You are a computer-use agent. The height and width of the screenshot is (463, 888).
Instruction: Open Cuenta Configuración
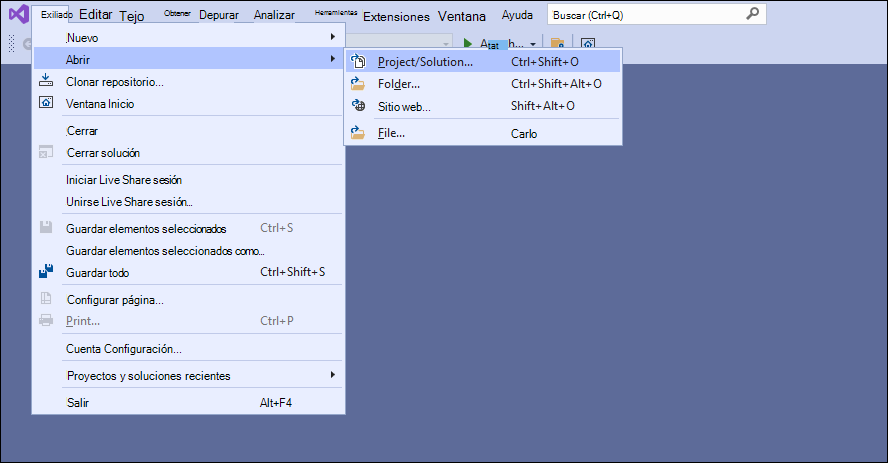pos(189,349)
